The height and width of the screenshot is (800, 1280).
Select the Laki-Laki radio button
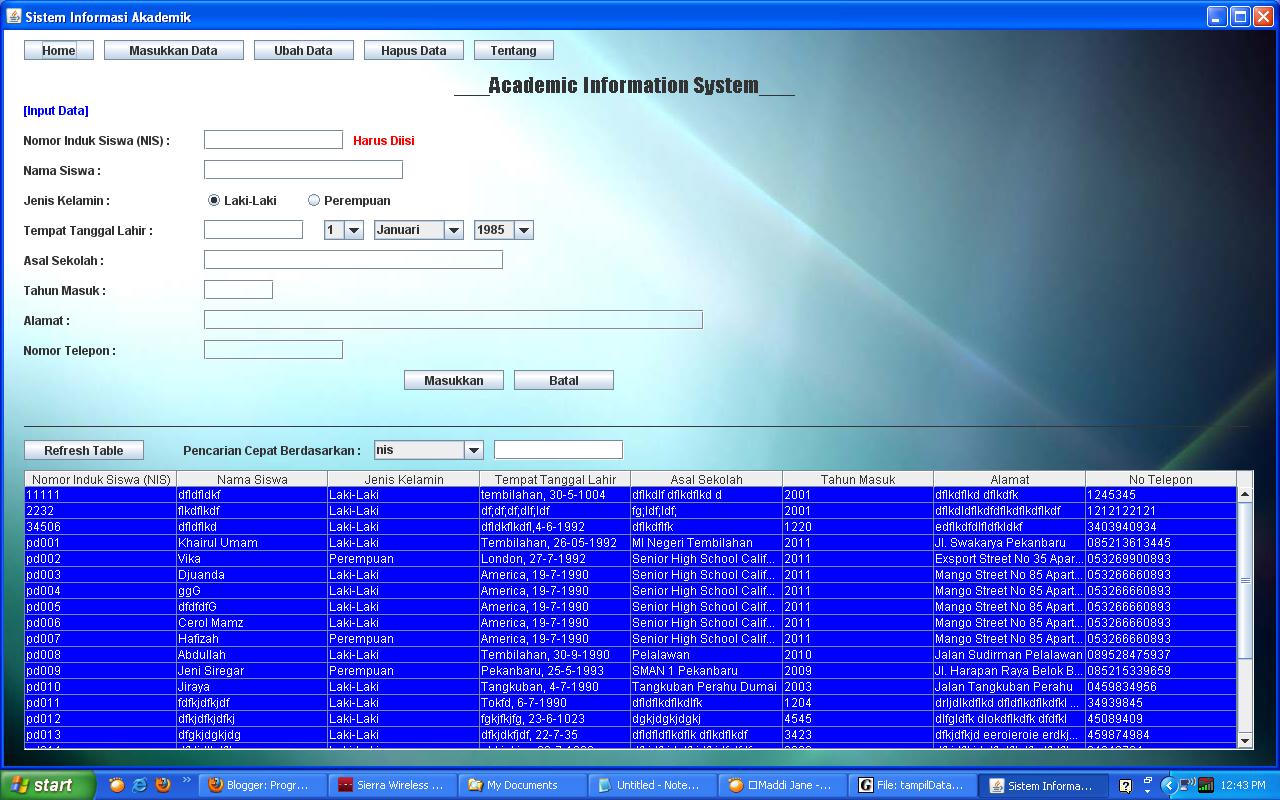[x=213, y=200]
